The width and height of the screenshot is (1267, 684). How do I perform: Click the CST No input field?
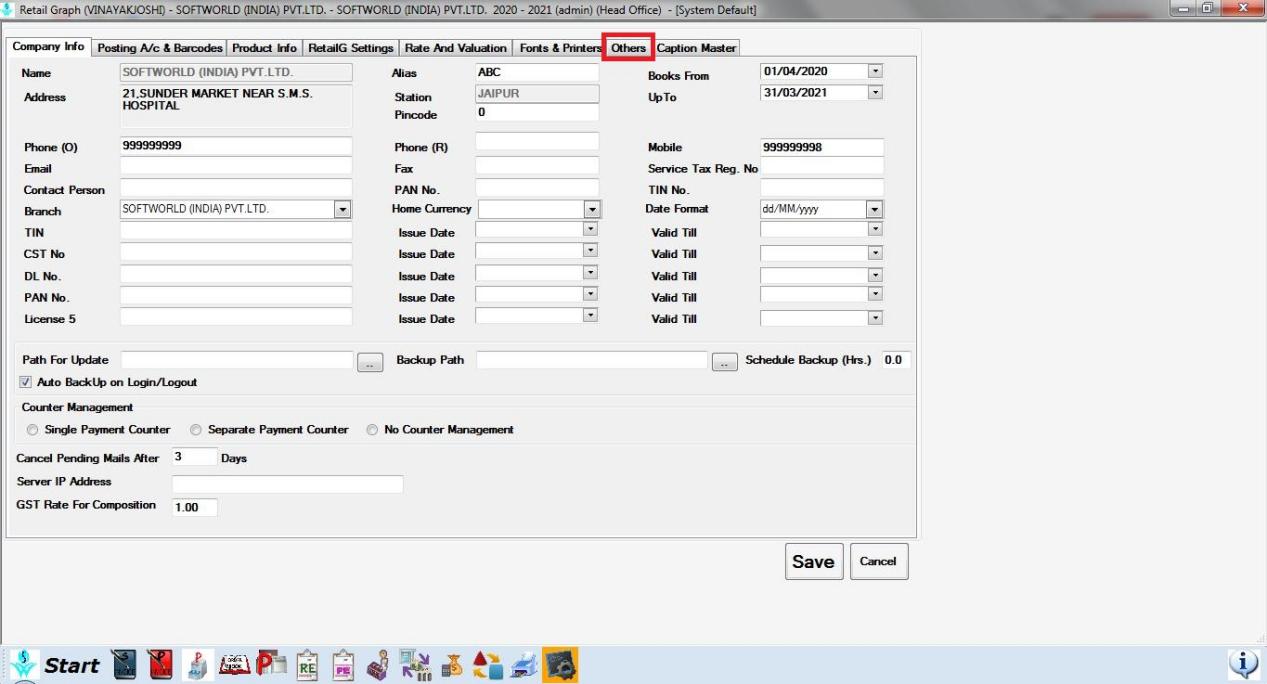pos(236,253)
